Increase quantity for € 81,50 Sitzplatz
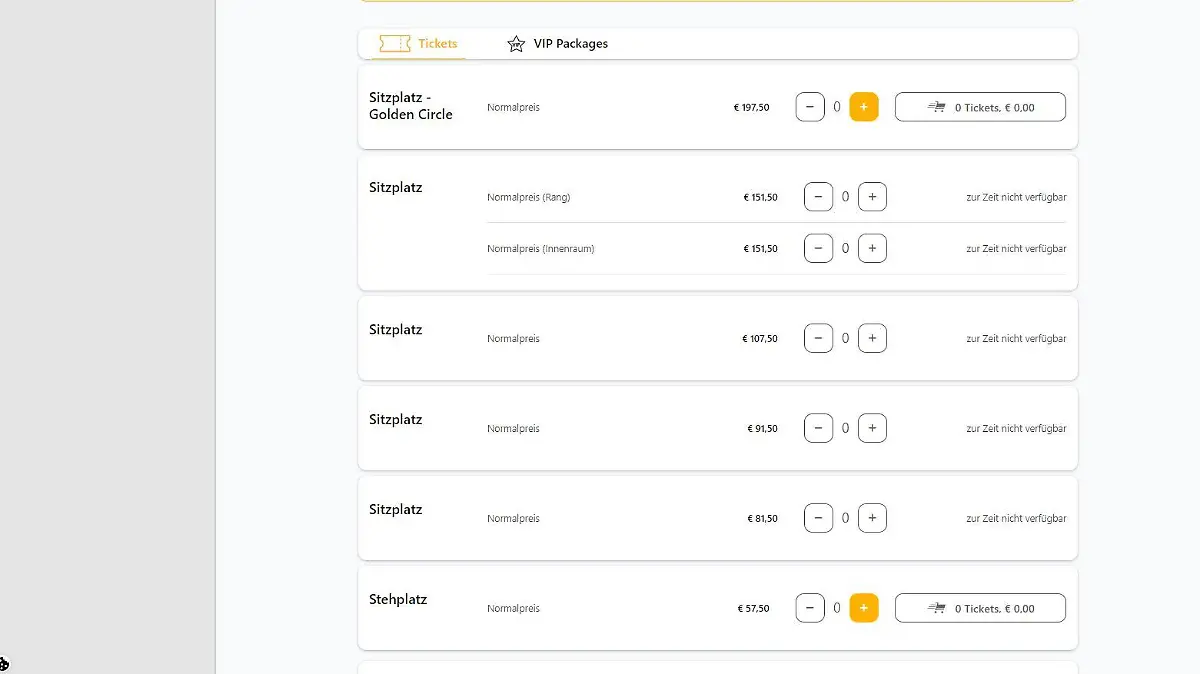This screenshot has height=674, width=1200. [872, 519]
